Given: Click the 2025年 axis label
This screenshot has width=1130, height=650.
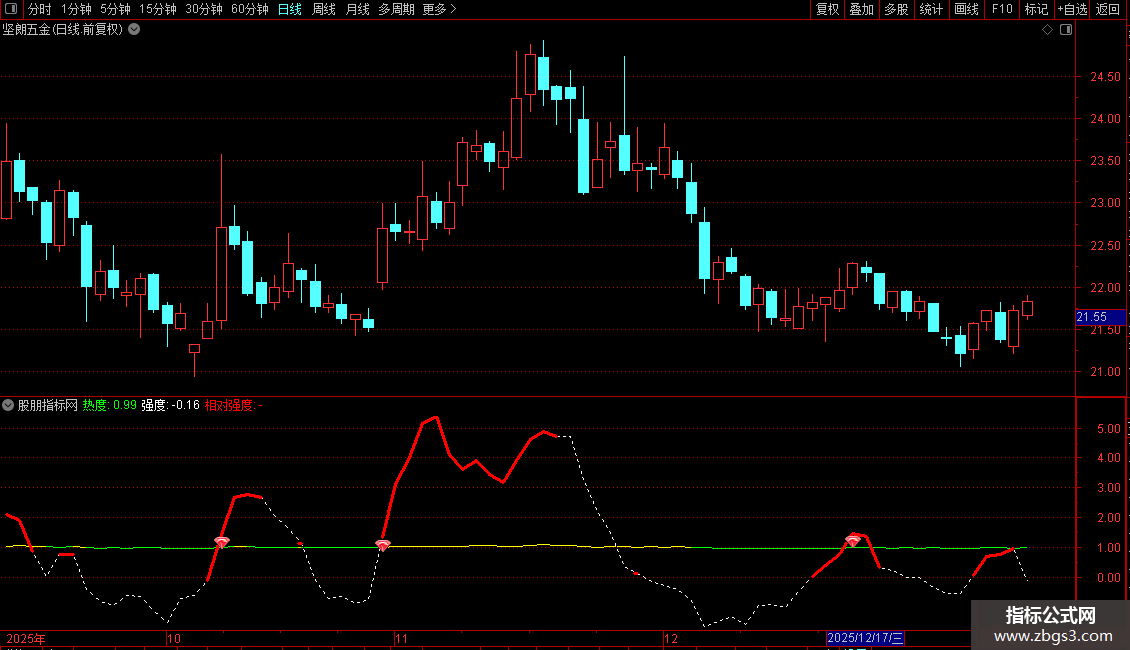Looking at the screenshot, I should click(26, 638).
